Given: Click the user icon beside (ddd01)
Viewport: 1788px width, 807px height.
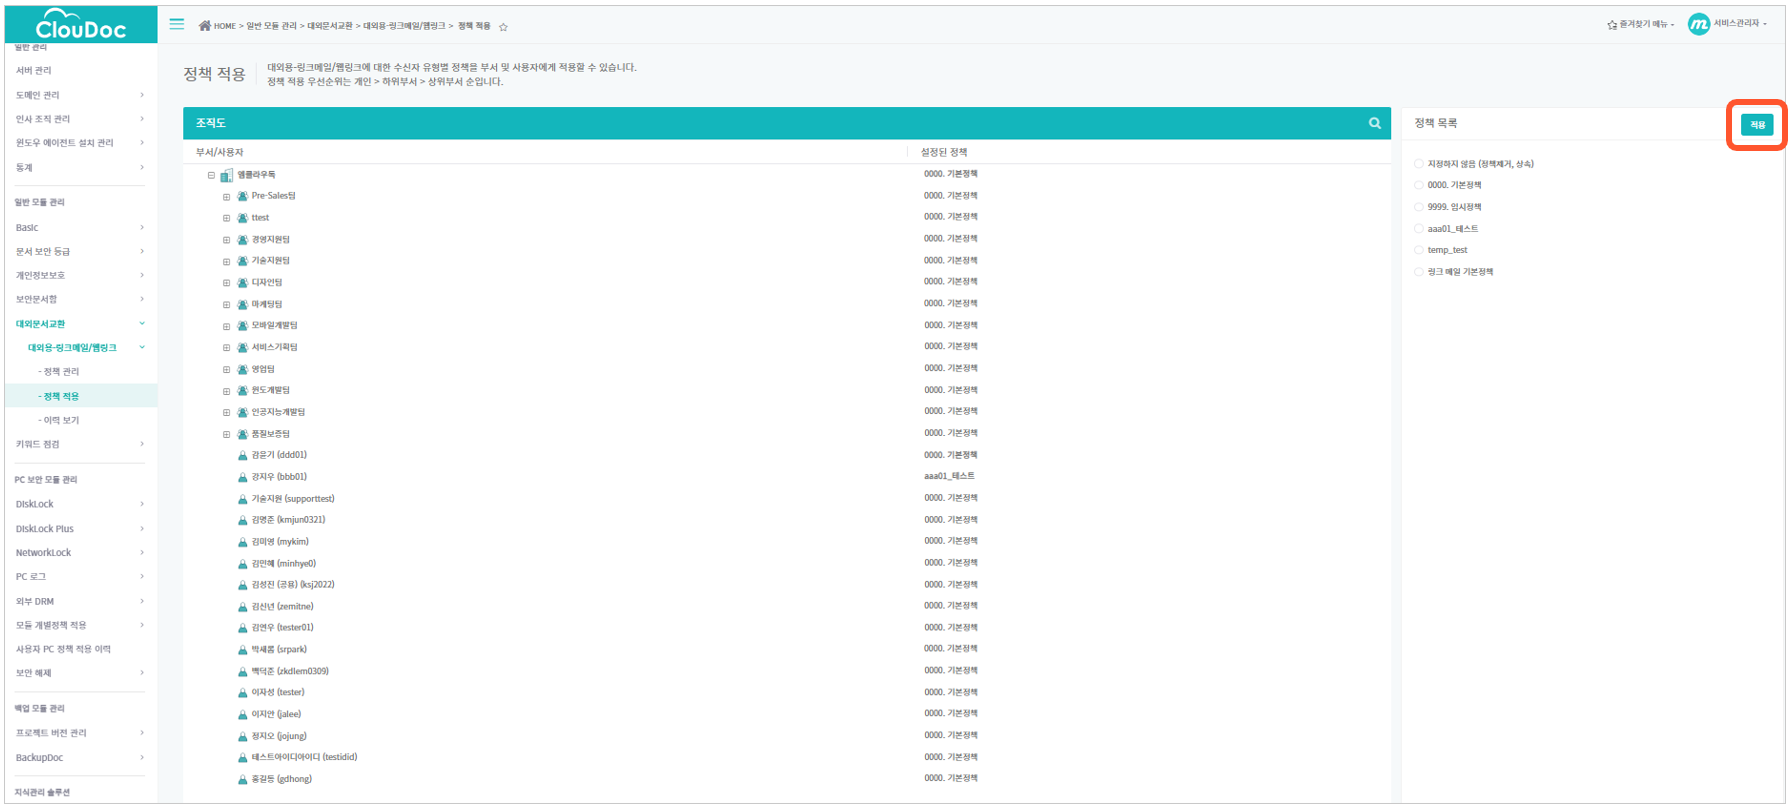Looking at the screenshot, I should point(242,455).
